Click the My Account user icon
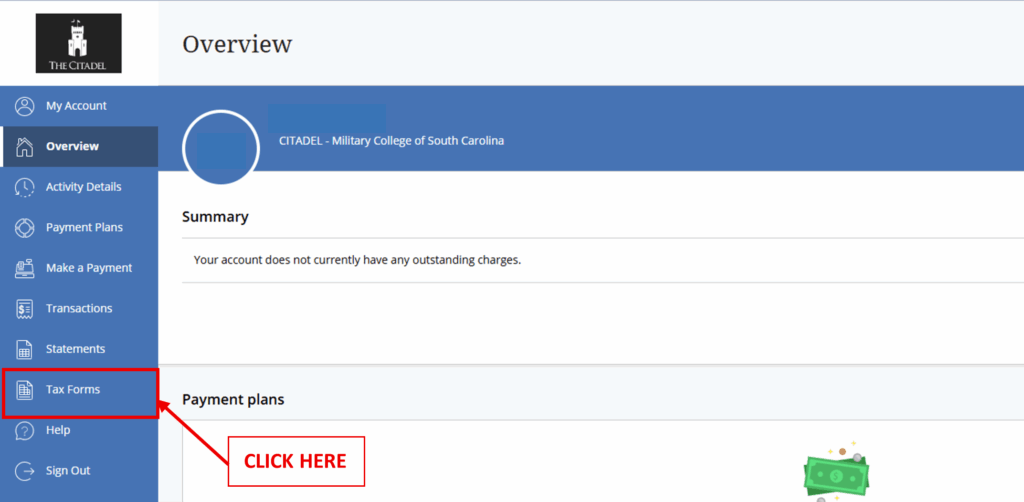Viewport: 1024px width, 502px height. (25, 106)
